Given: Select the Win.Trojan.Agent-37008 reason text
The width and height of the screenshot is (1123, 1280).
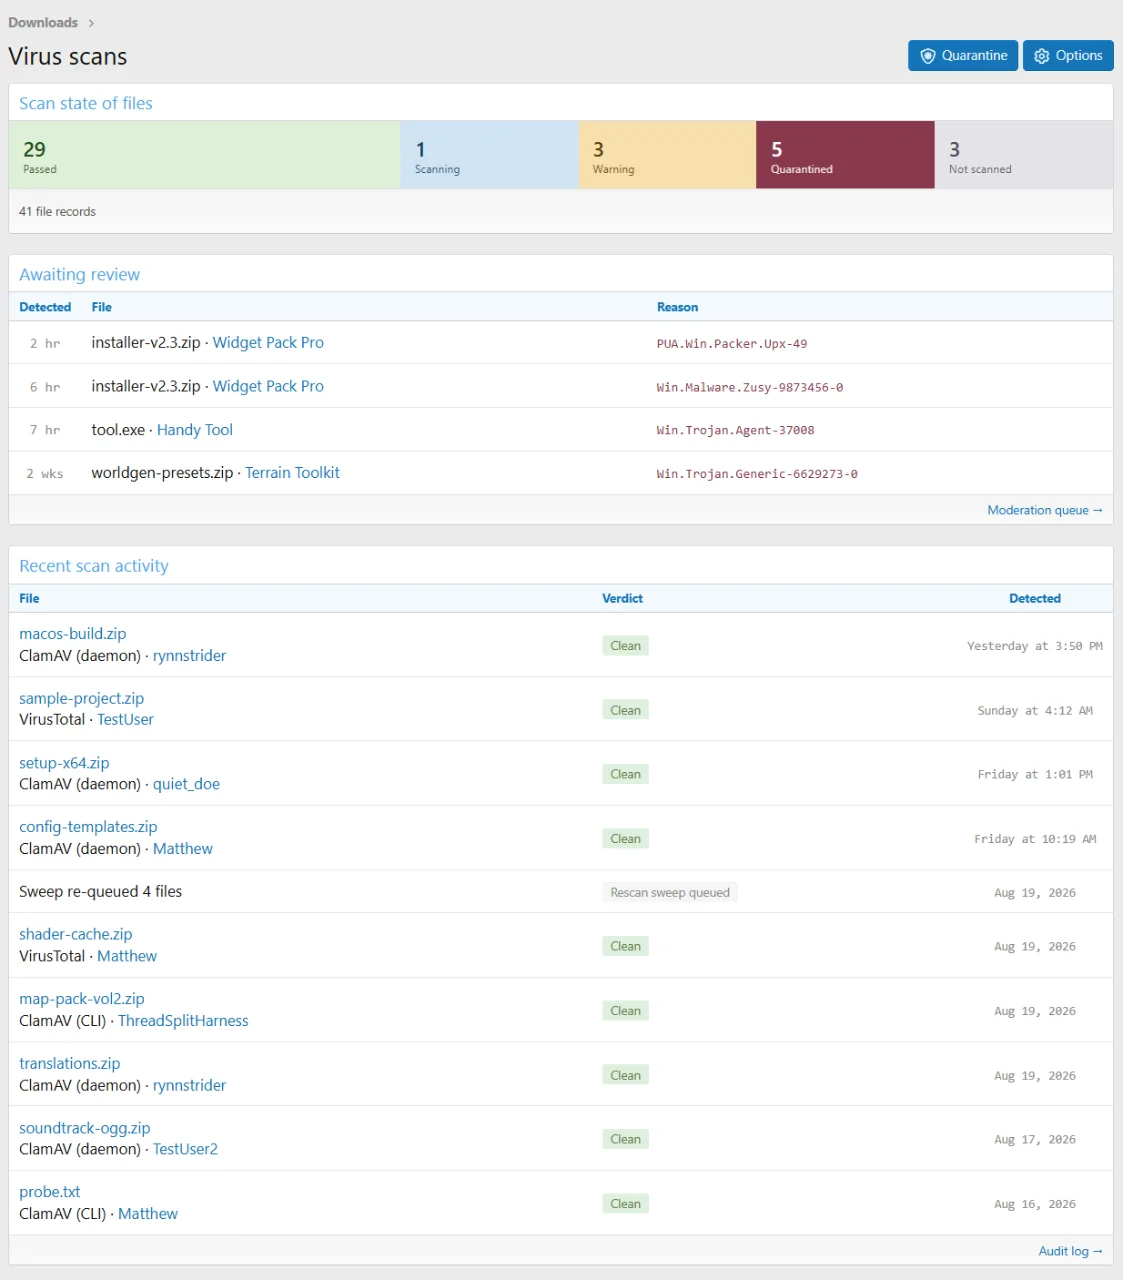Looking at the screenshot, I should pos(735,430).
